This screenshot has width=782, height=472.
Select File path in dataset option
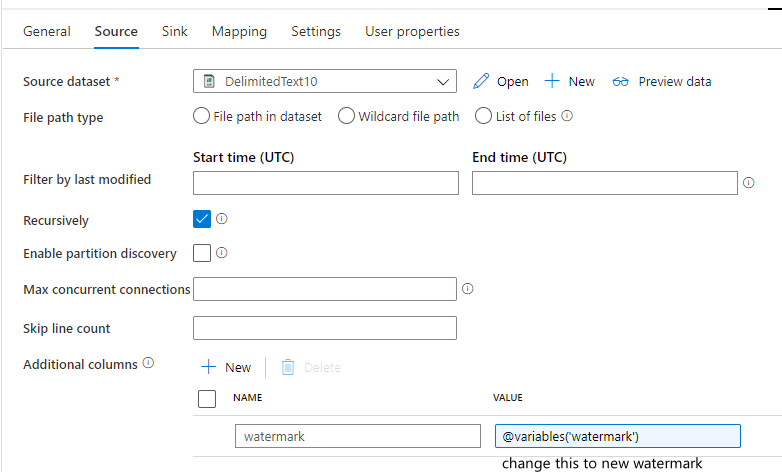[x=201, y=116]
